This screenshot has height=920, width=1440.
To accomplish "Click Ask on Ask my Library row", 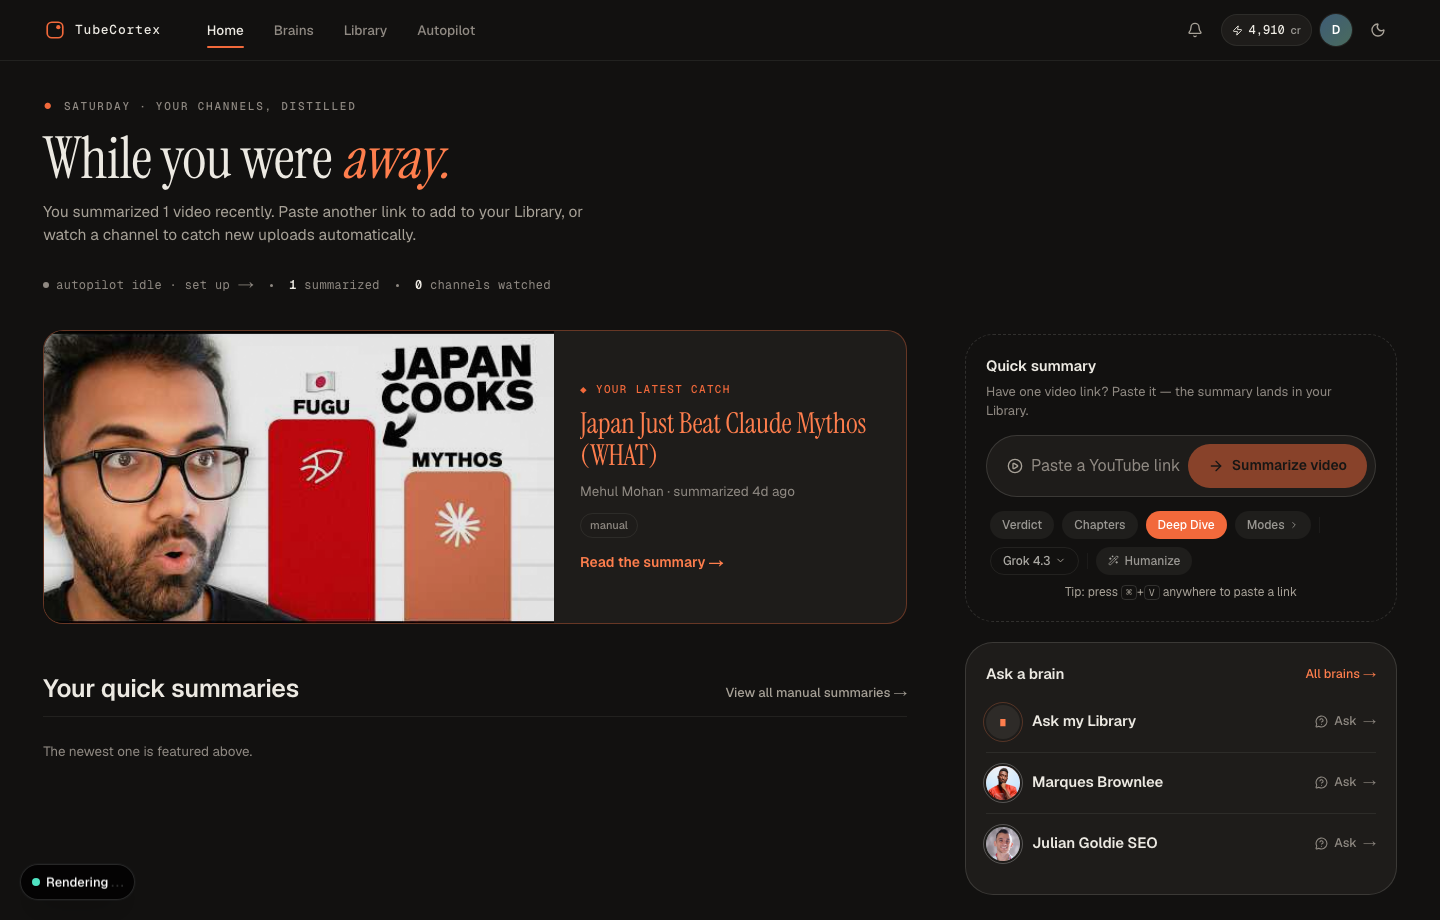I will (x=1345, y=721).
